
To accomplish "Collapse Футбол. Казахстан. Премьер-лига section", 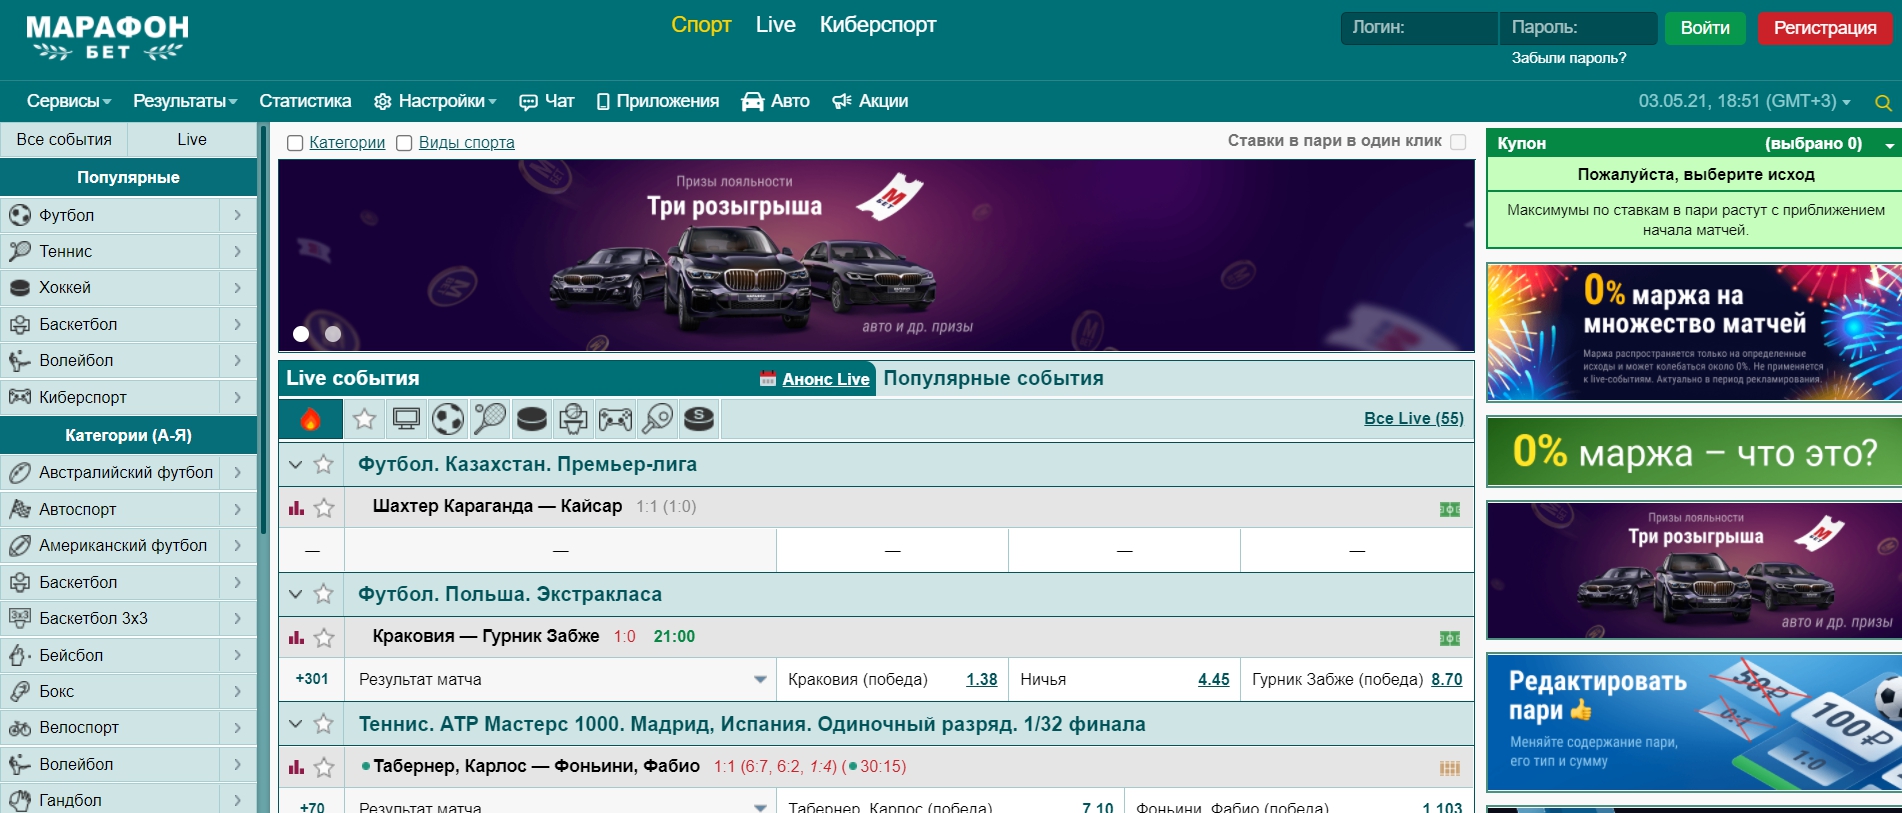I will [x=295, y=464].
